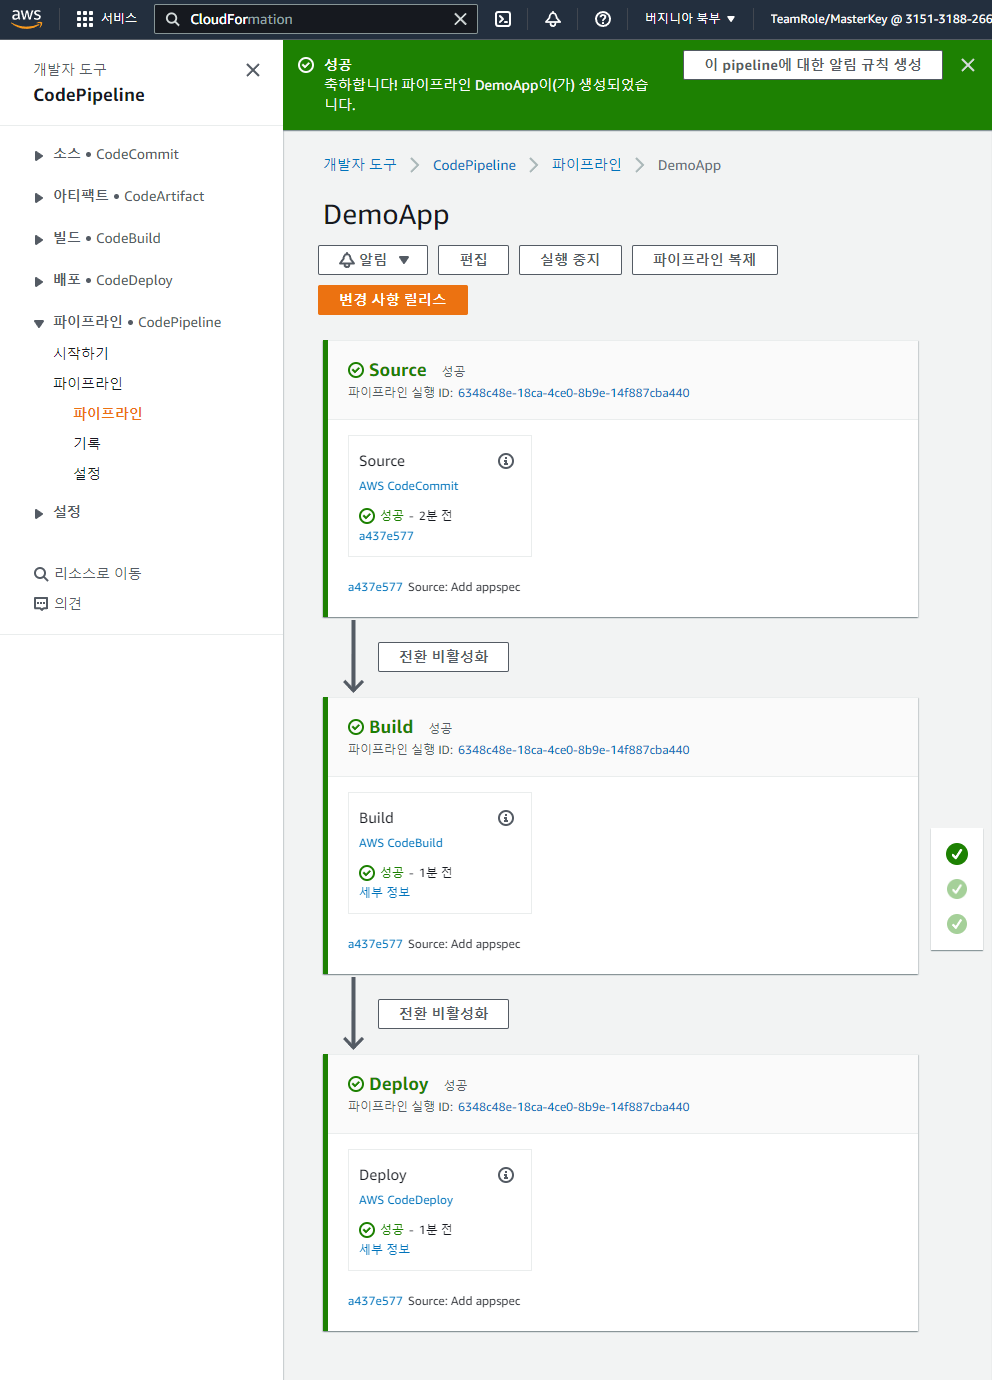
Task: Open the AWS CodeBuild provider link
Action: pos(401,843)
